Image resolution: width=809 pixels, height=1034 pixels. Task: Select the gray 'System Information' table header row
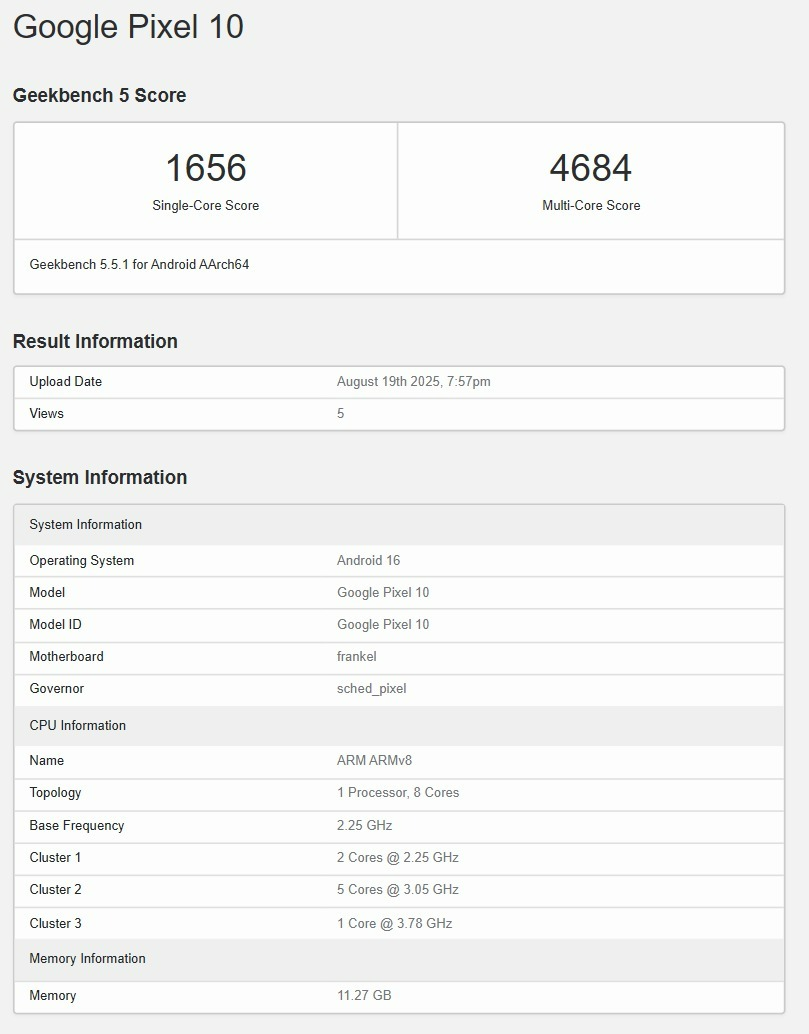[399, 525]
